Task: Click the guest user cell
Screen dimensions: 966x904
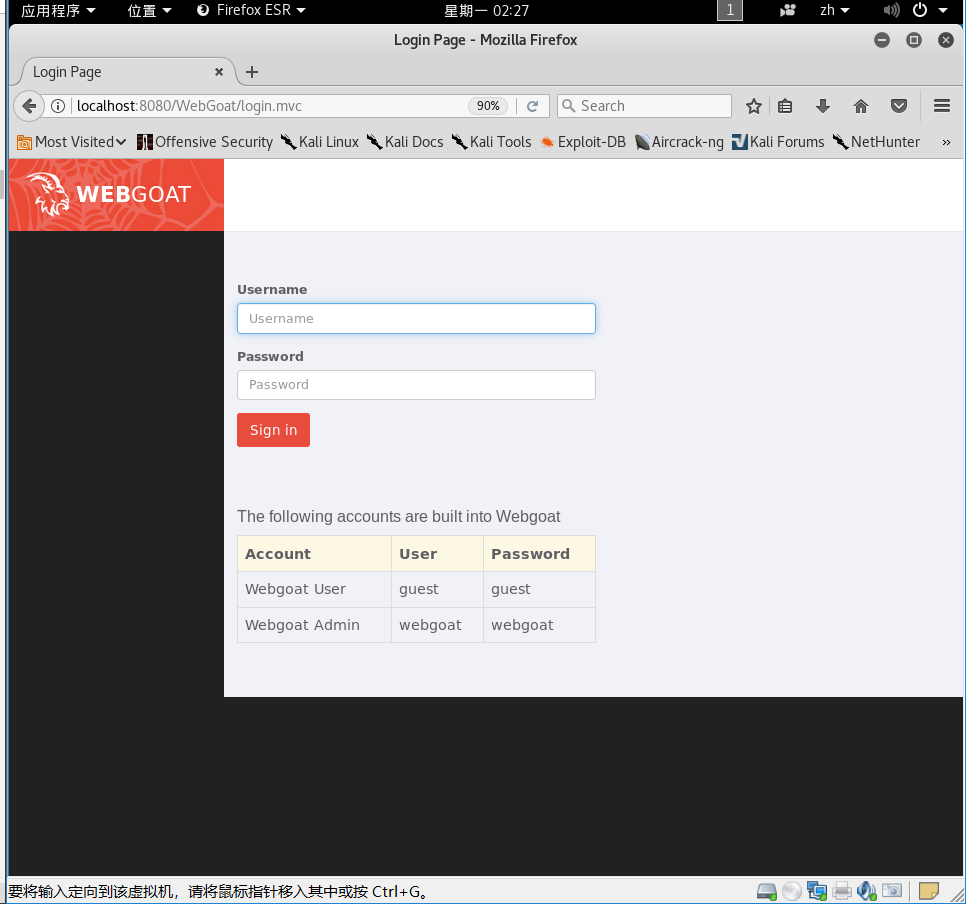Action: coord(437,589)
